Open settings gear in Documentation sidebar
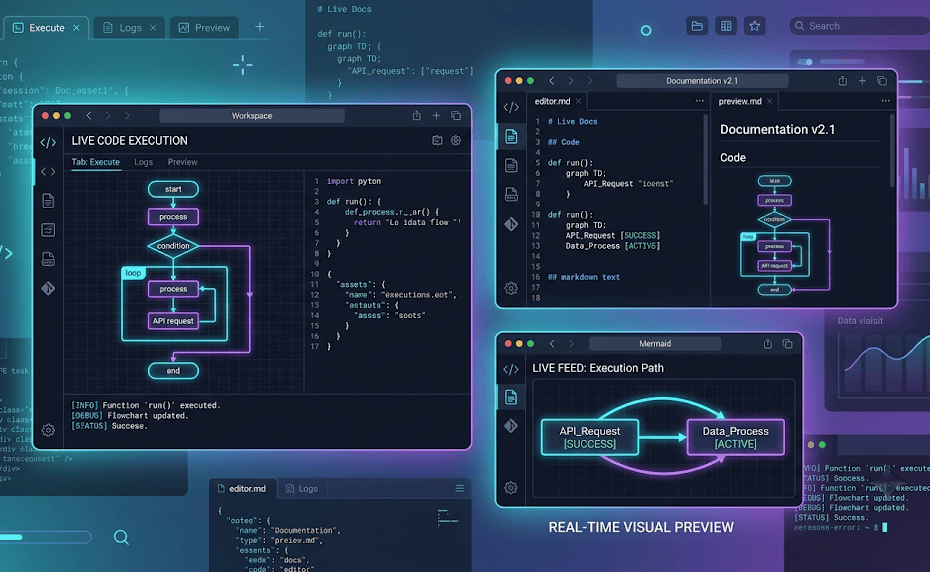This screenshot has height=572, width=930. (511, 288)
